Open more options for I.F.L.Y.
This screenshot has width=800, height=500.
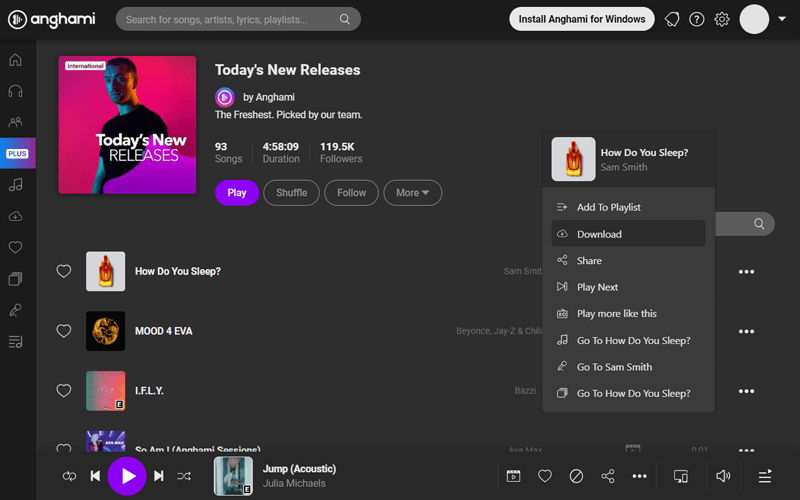pyautogui.click(x=746, y=391)
